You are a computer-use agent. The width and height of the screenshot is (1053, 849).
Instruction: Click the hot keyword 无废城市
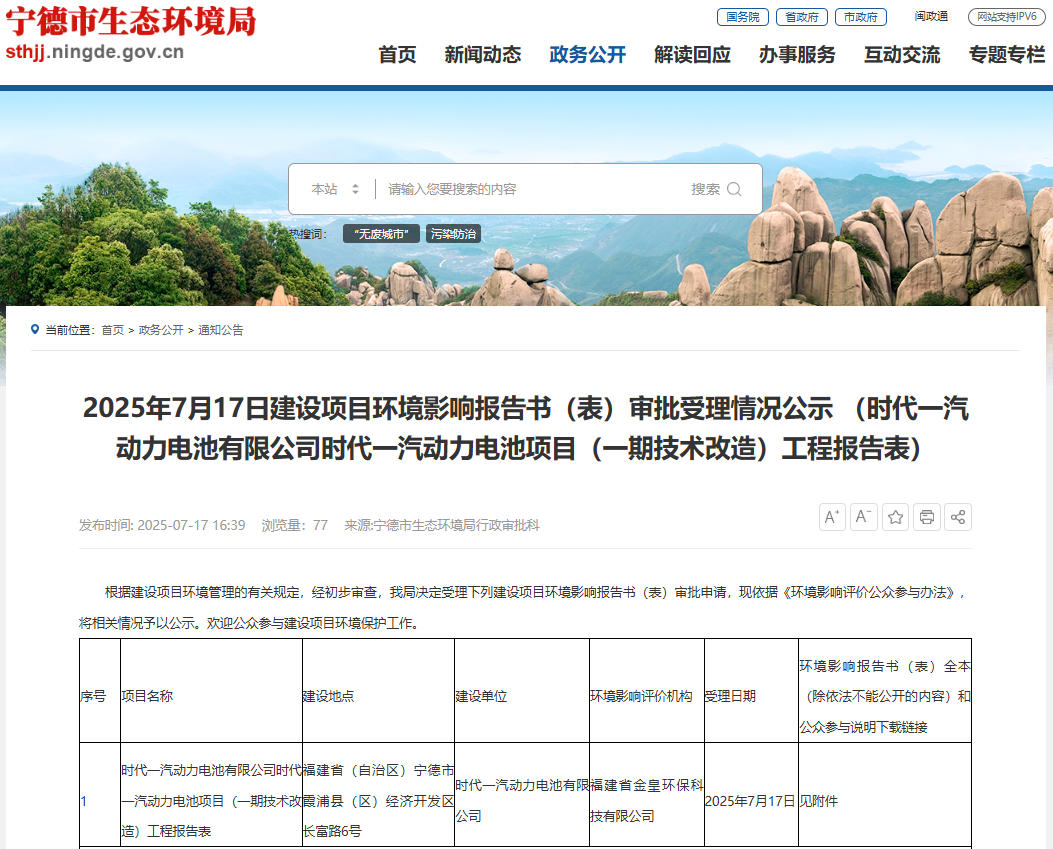[380, 232]
